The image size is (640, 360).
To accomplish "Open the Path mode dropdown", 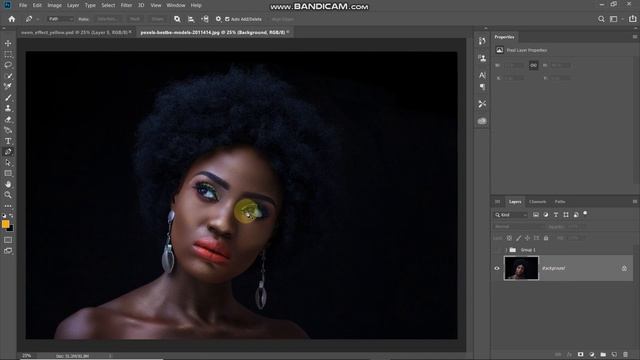I will pos(60,19).
